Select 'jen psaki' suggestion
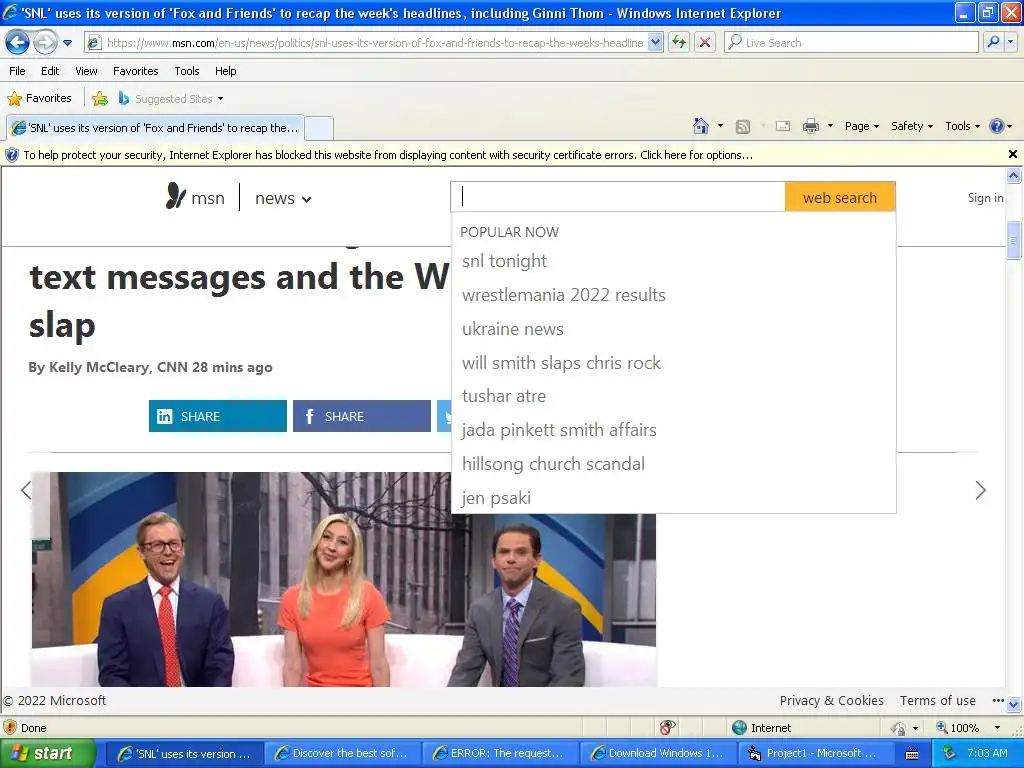Viewport: 1024px width, 768px height. pos(496,498)
